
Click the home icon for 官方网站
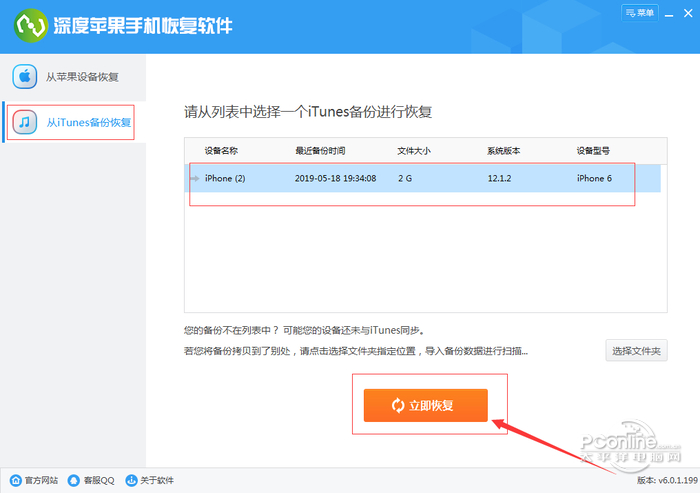click(16, 480)
